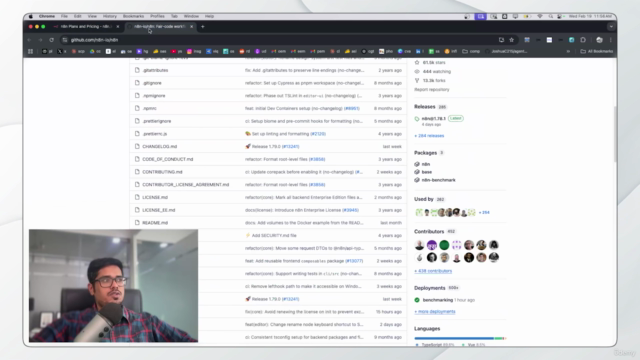This screenshot has height=360, width=640.
Task: Open the n8n package
Action: [426, 164]
